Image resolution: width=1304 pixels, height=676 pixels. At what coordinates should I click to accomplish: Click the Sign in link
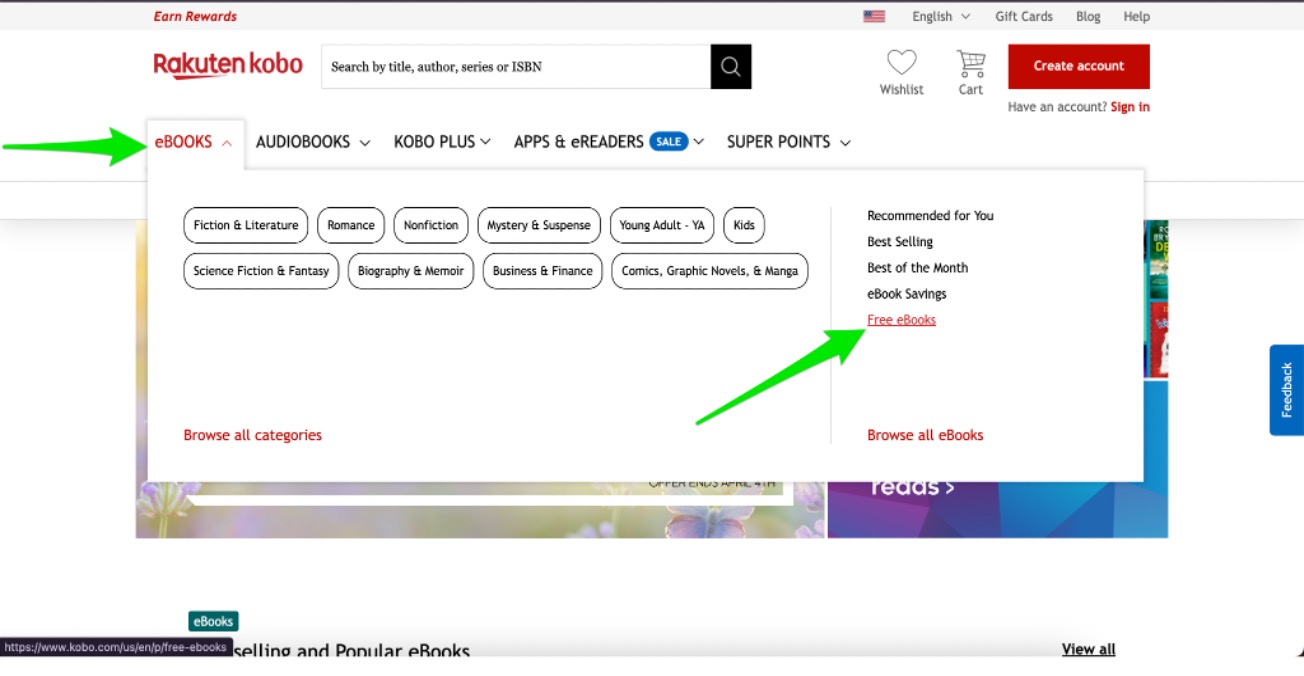point(1130,107)
